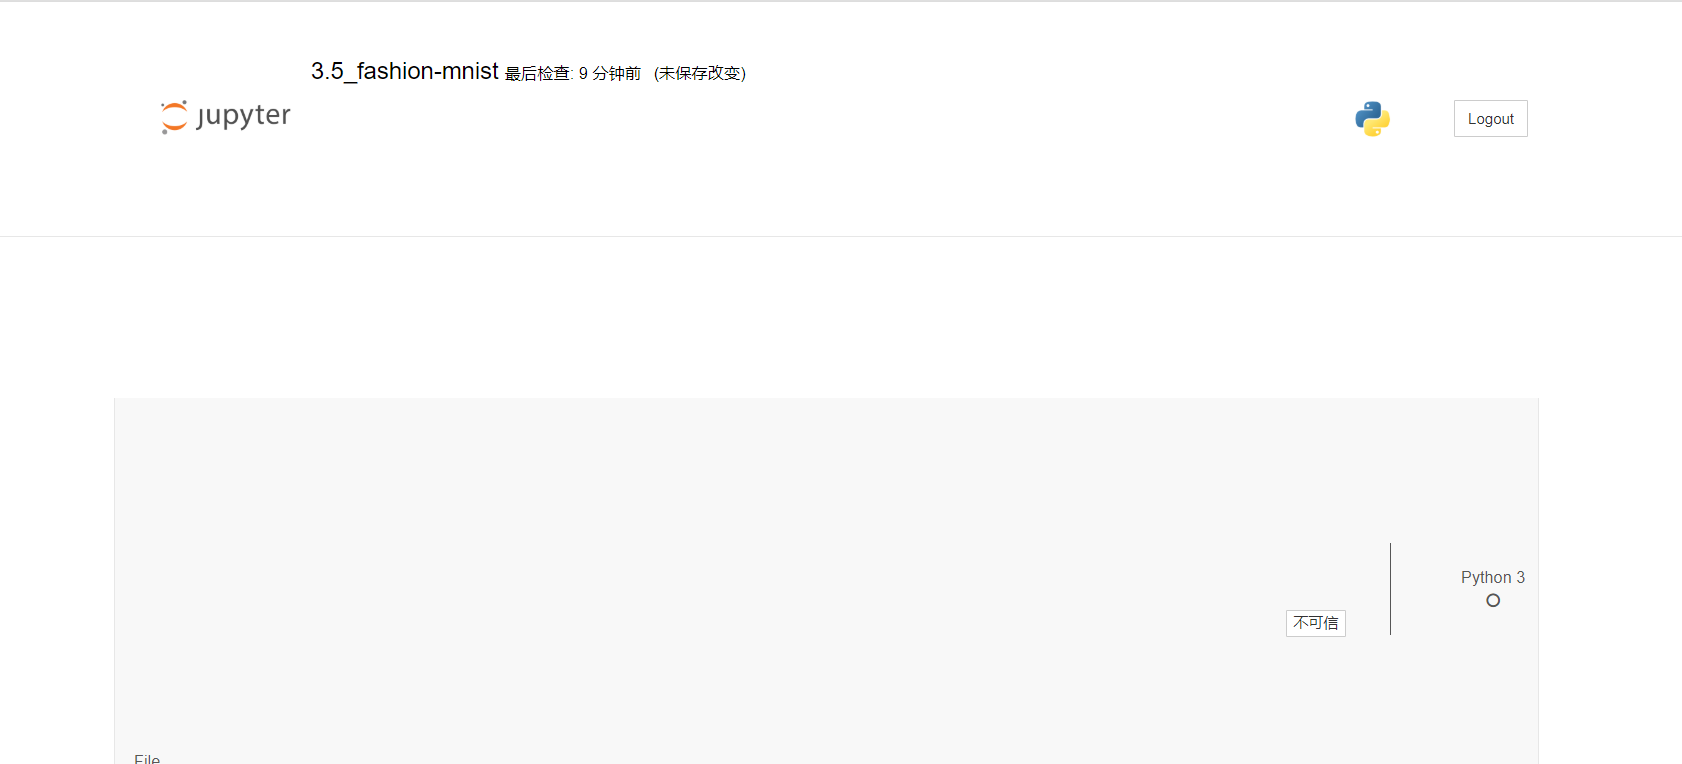1682x764 pixels.
Task: Click the 不可信 notebook trust button
Action: (1315, 623)
